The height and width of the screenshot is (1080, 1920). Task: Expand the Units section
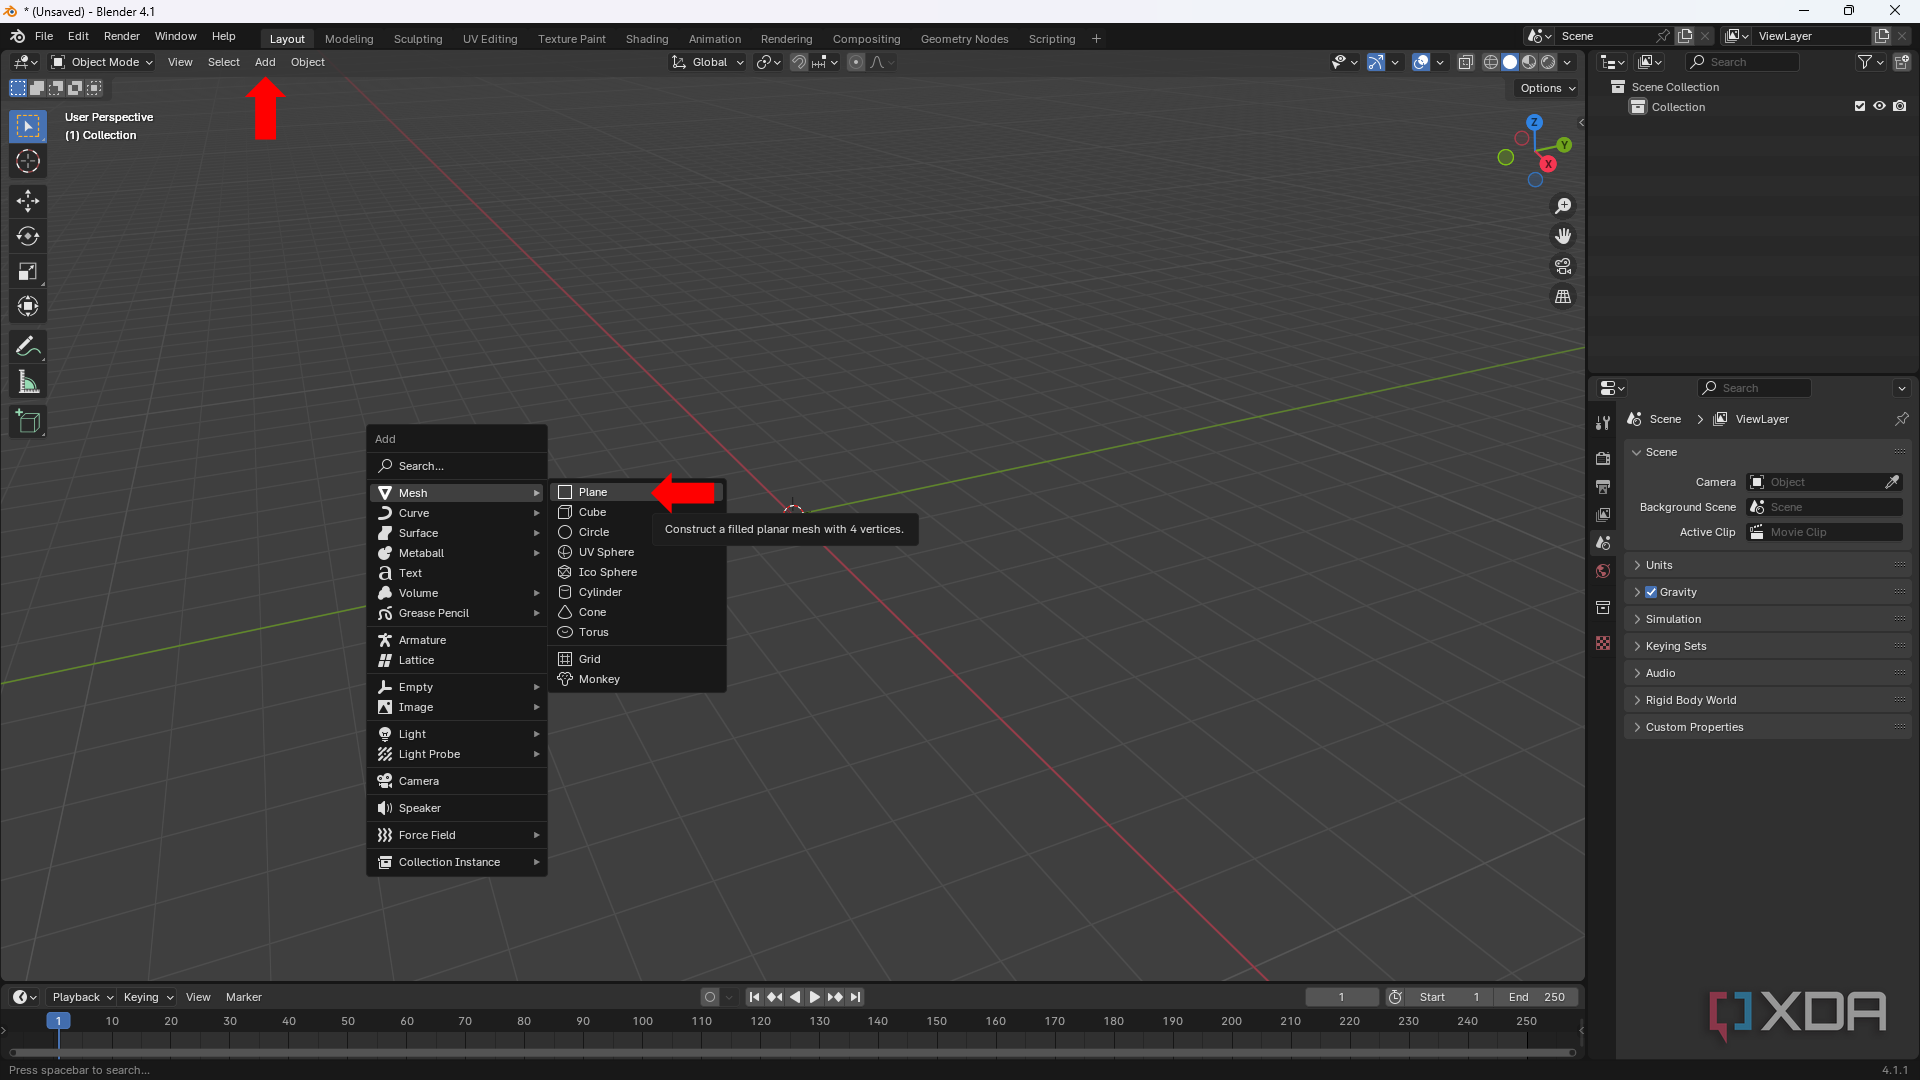pos(1660,564)
